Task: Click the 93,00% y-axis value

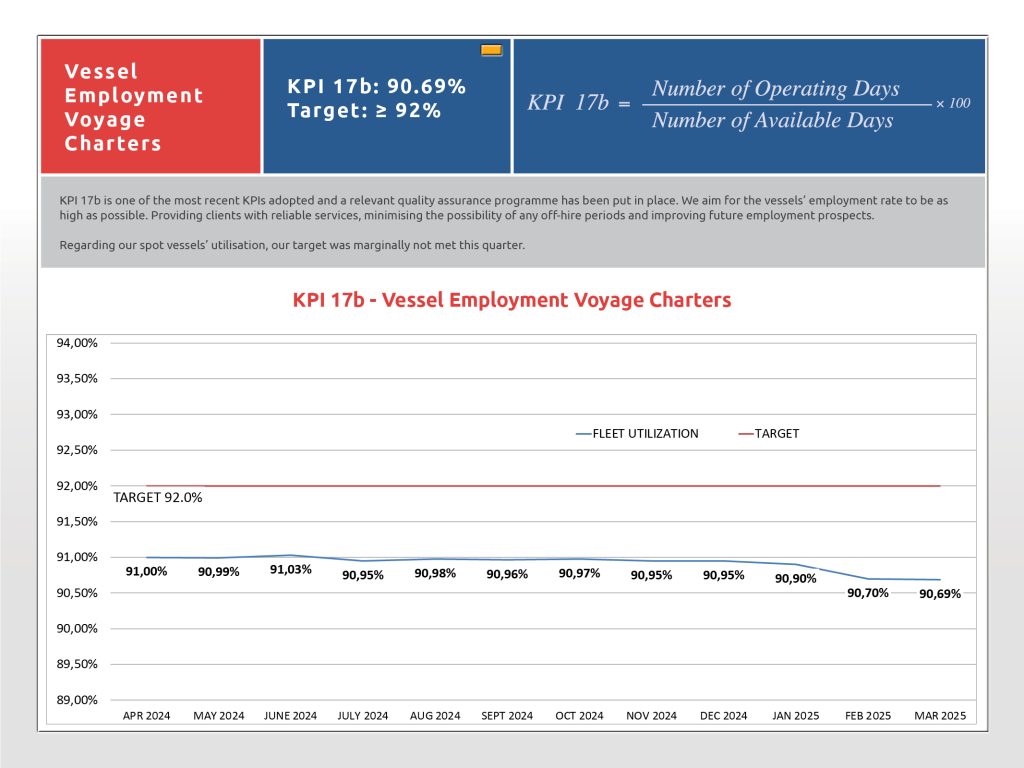Action: tap(77, 415)
